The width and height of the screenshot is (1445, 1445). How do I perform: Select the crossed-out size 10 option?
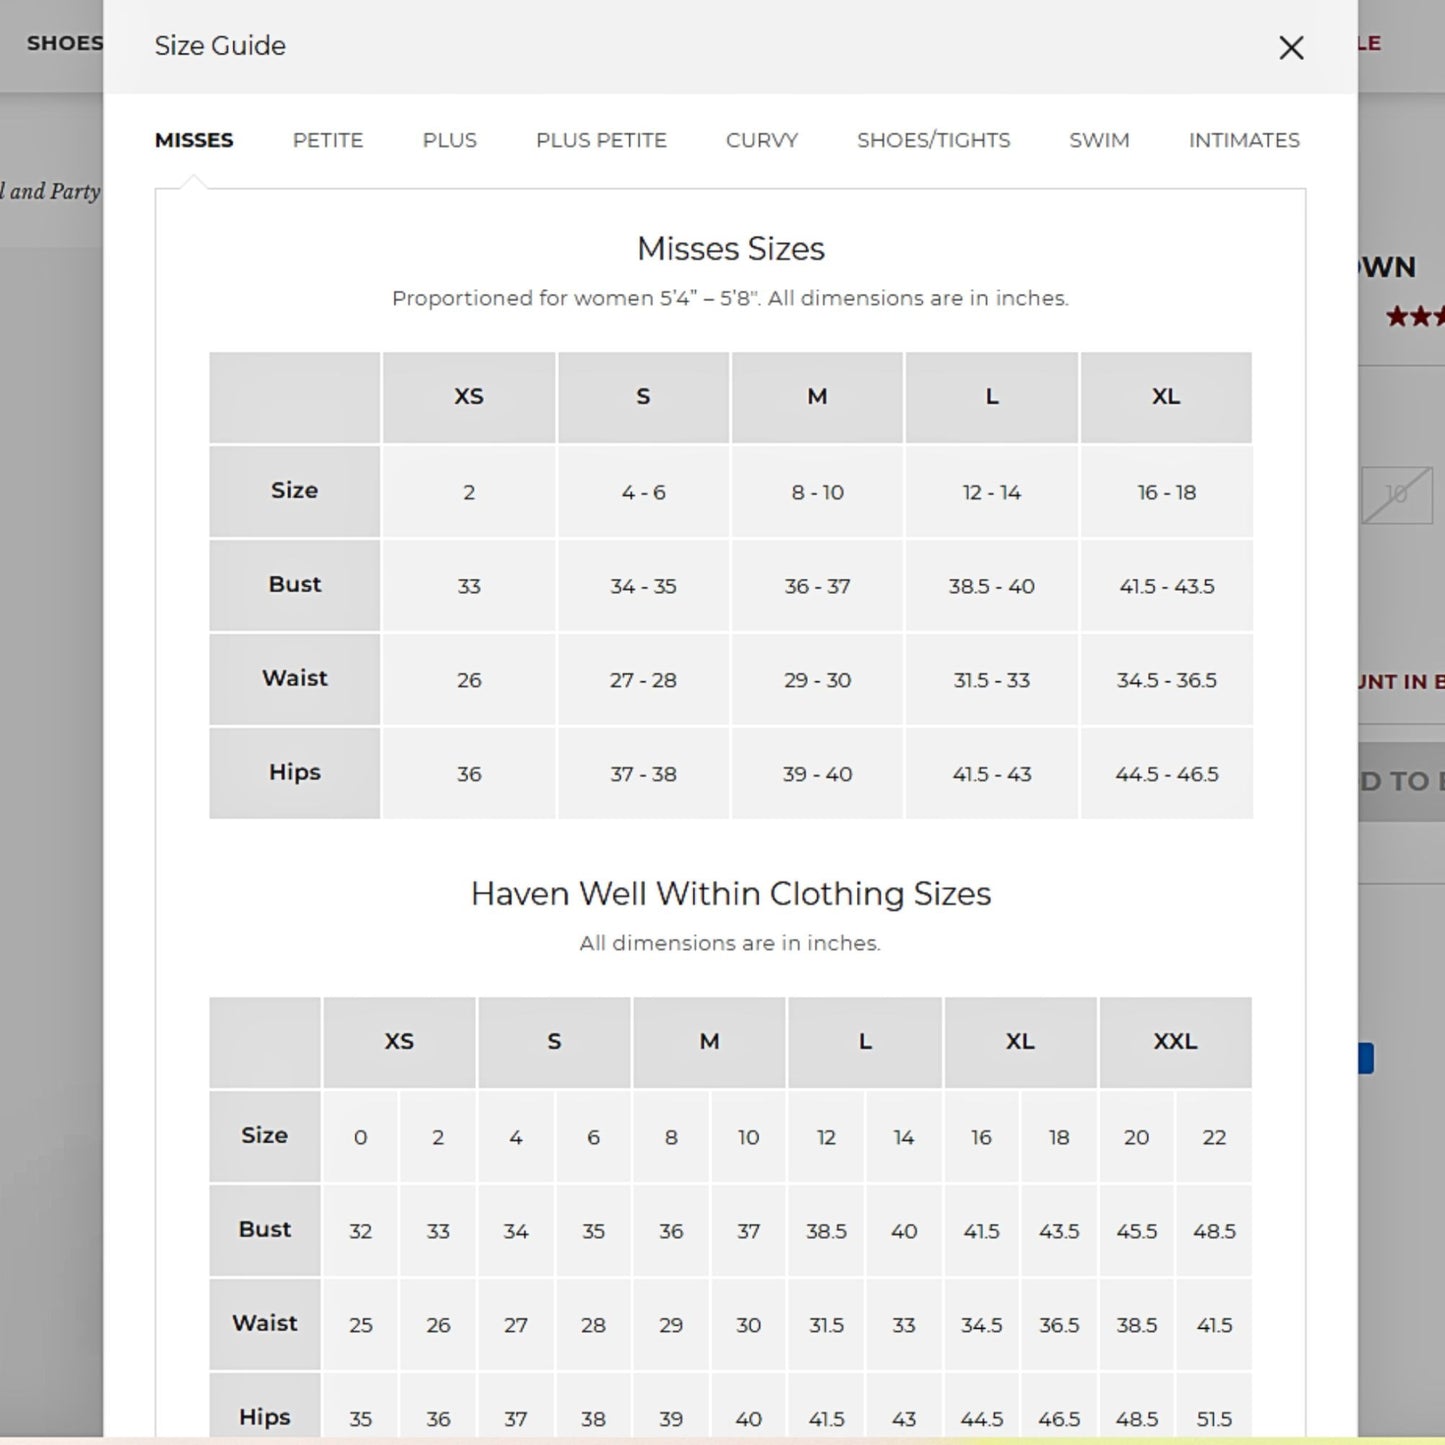pos(1396,494)
